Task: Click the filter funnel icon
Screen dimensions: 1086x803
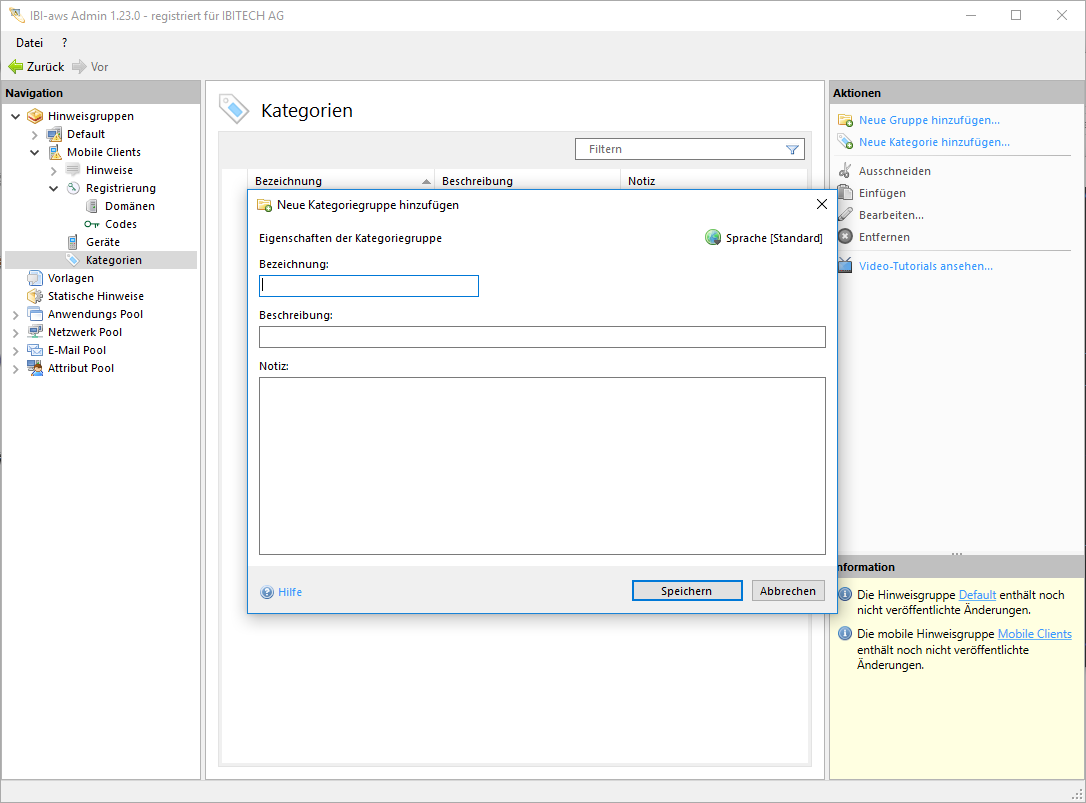Action: (793, 149)
